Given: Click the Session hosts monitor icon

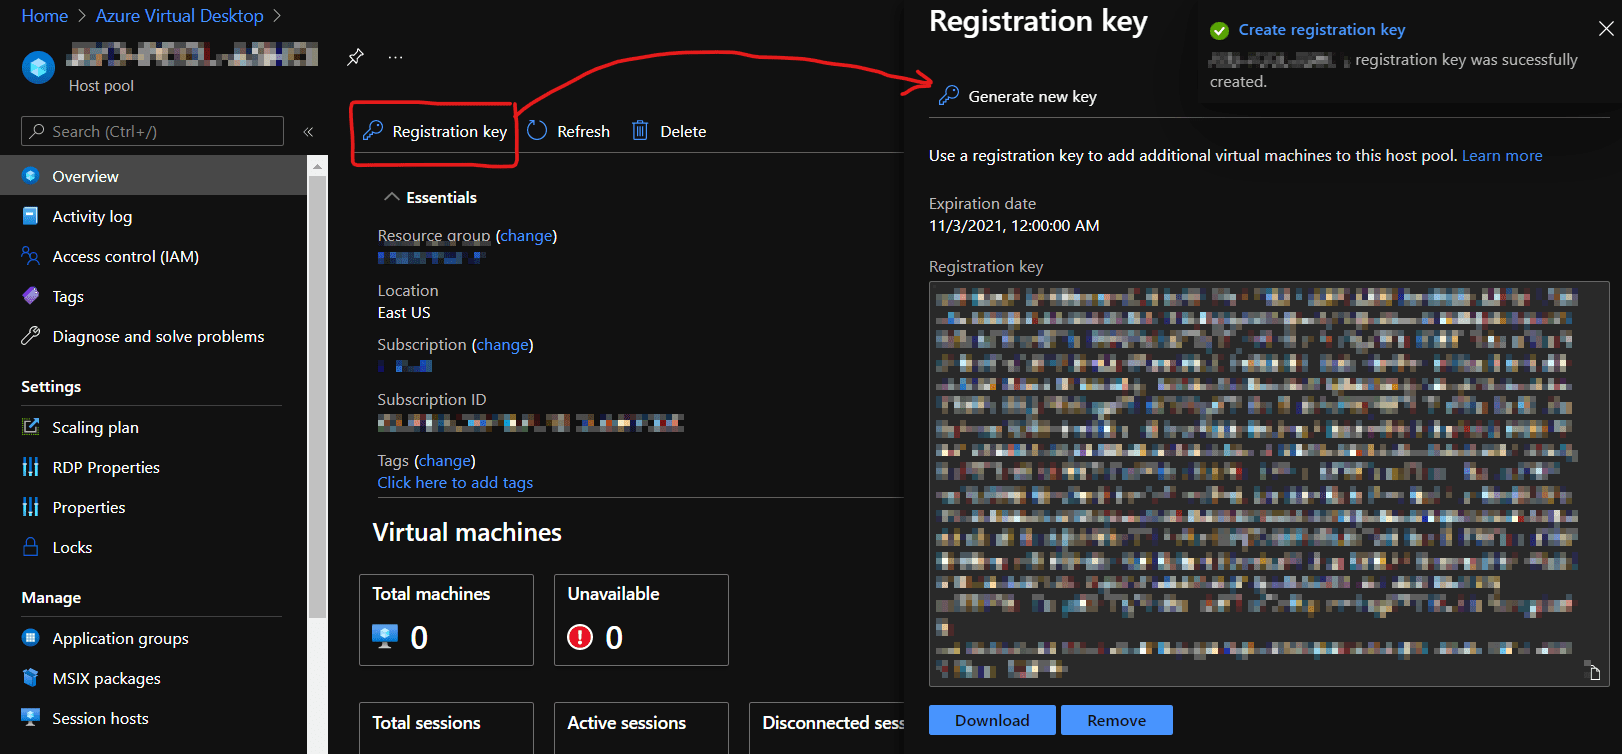Looking at the screenshot, I should coord(31,718).
